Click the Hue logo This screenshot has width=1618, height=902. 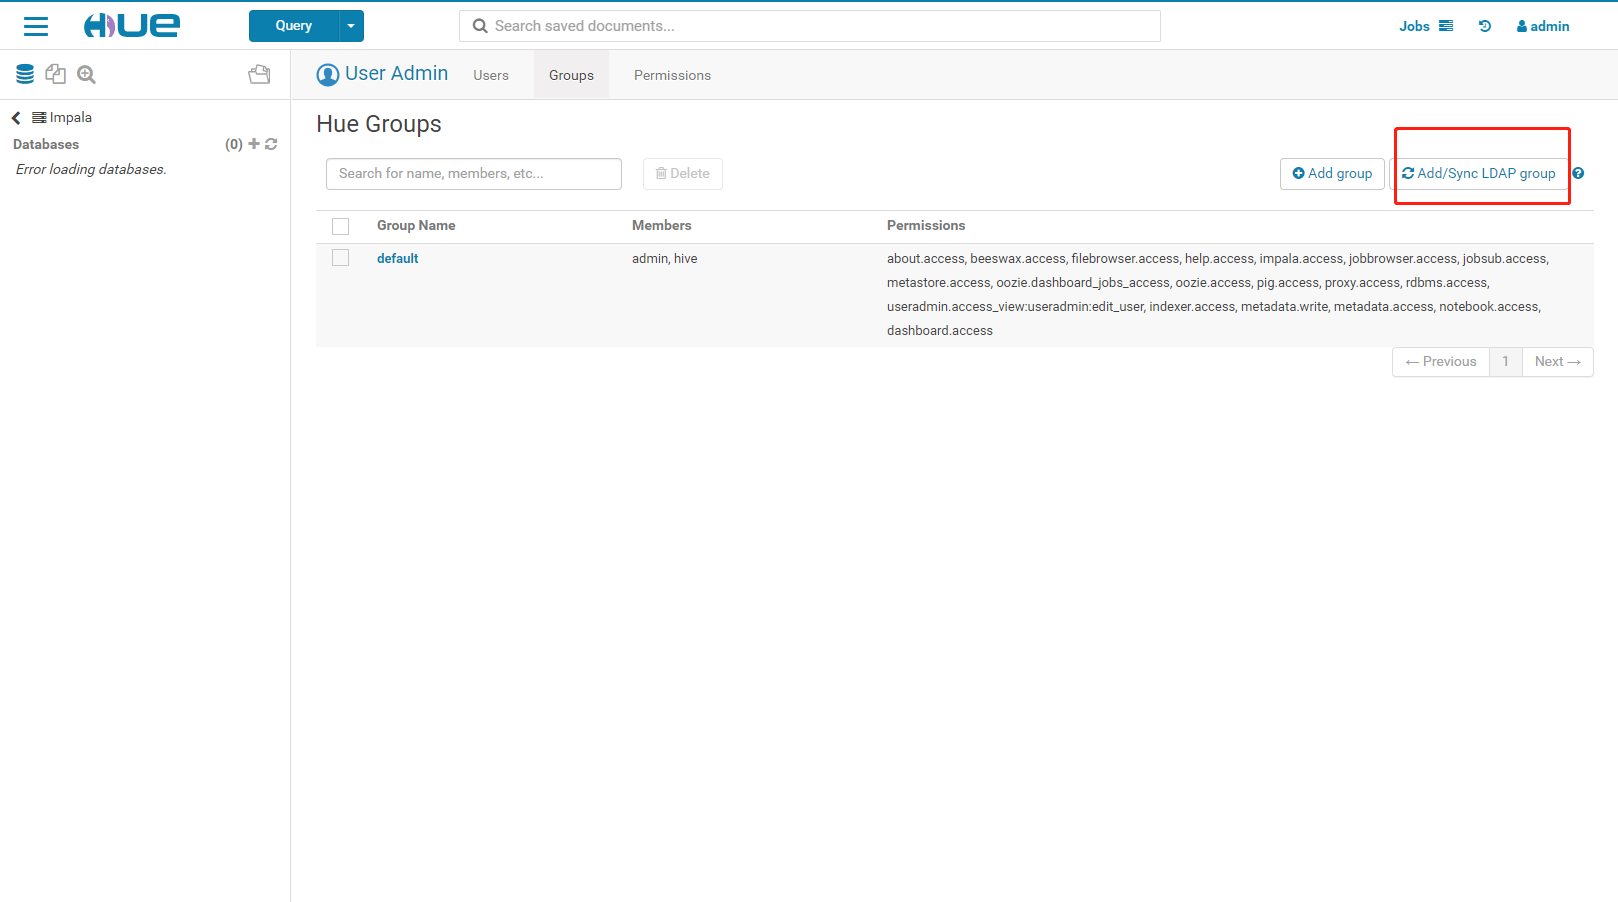click(x=131, y=26)
